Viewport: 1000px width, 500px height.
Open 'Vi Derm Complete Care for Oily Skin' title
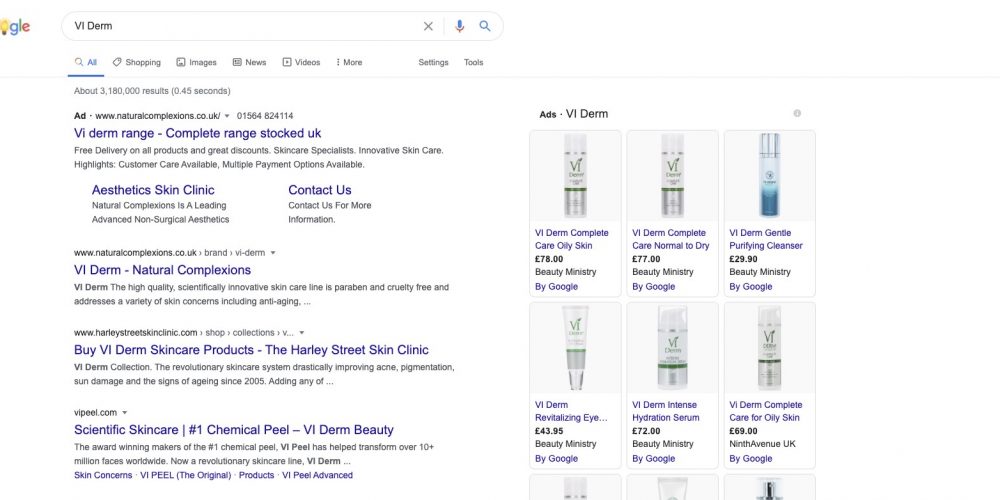pyautogui.click(x=766, y=411)
